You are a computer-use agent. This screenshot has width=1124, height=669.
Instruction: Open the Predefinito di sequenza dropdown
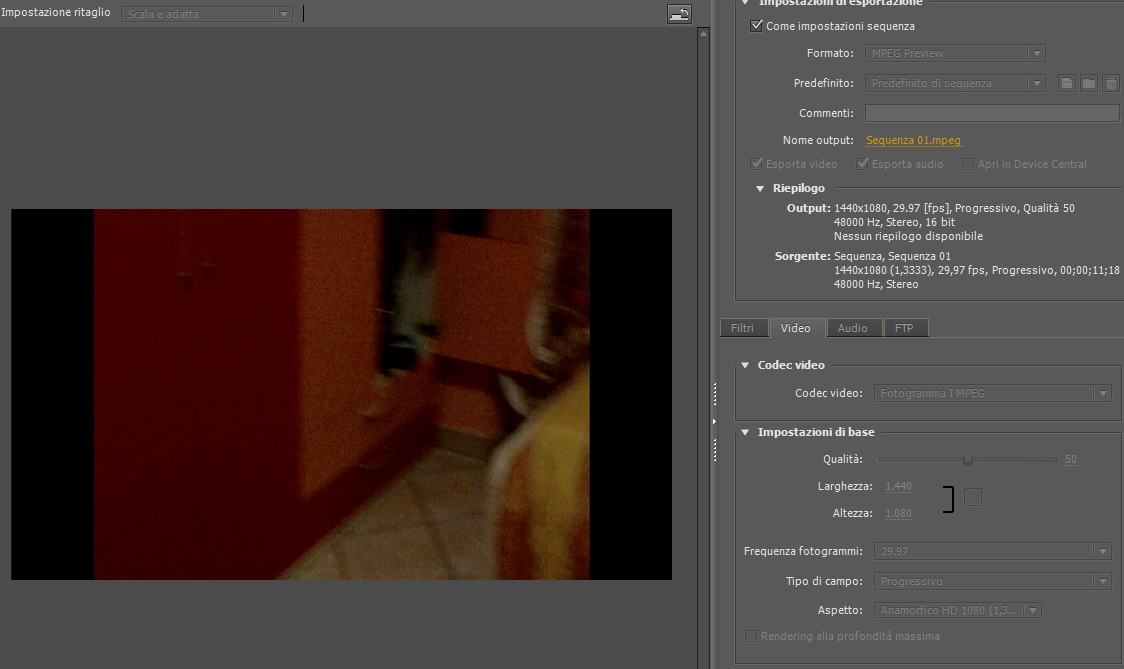click(955, 83)
